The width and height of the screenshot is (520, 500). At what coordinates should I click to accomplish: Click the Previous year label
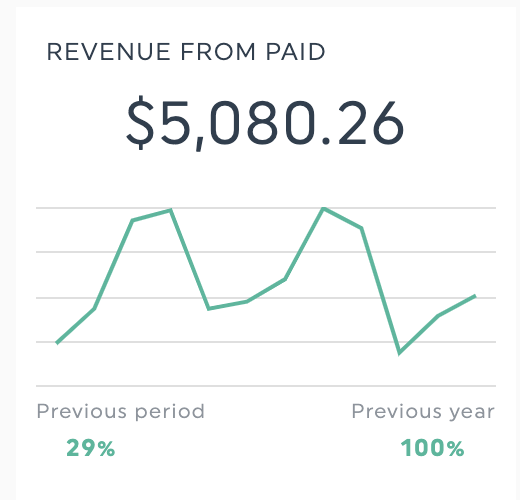(423, 412)
